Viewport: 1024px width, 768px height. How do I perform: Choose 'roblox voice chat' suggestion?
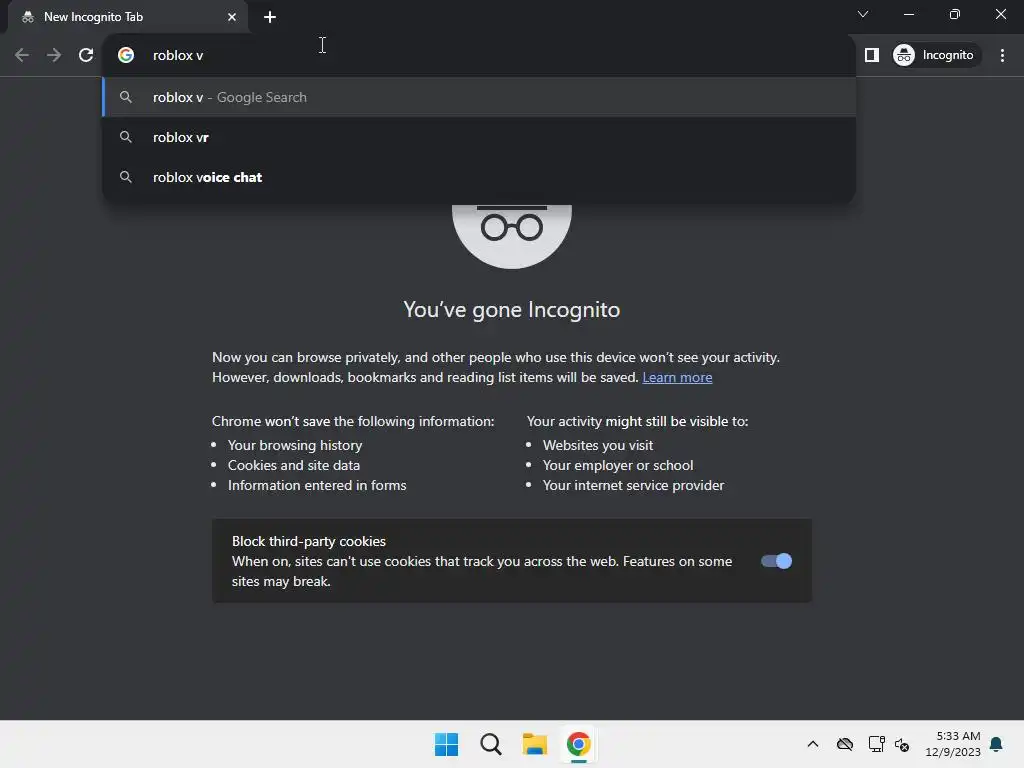pyautogui.click(x=479, y=177)
